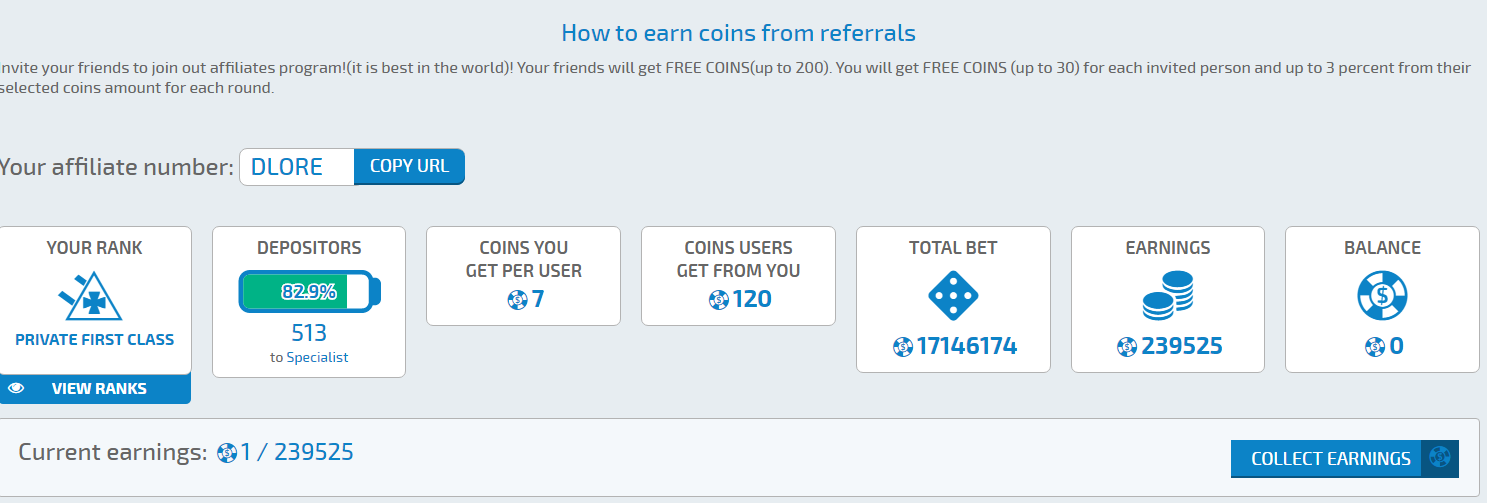The image size is (1487, 503).
Task: Click the stacked coins Earnings icon
Action: click(1167, 296)
